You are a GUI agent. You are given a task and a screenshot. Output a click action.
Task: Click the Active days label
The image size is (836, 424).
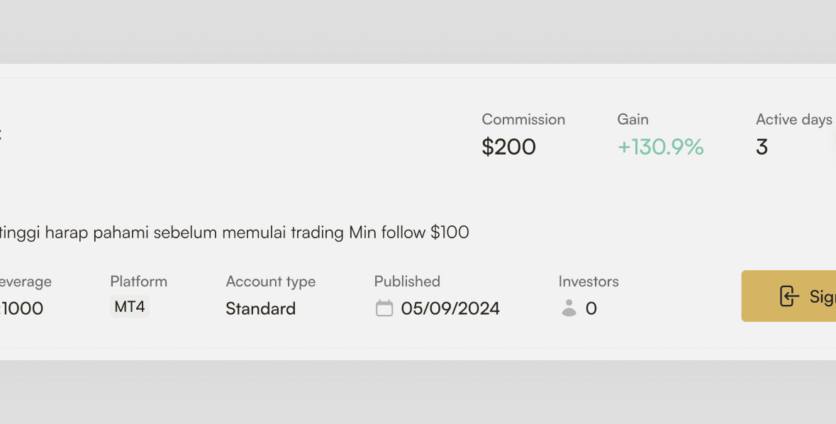coord(794,119)
